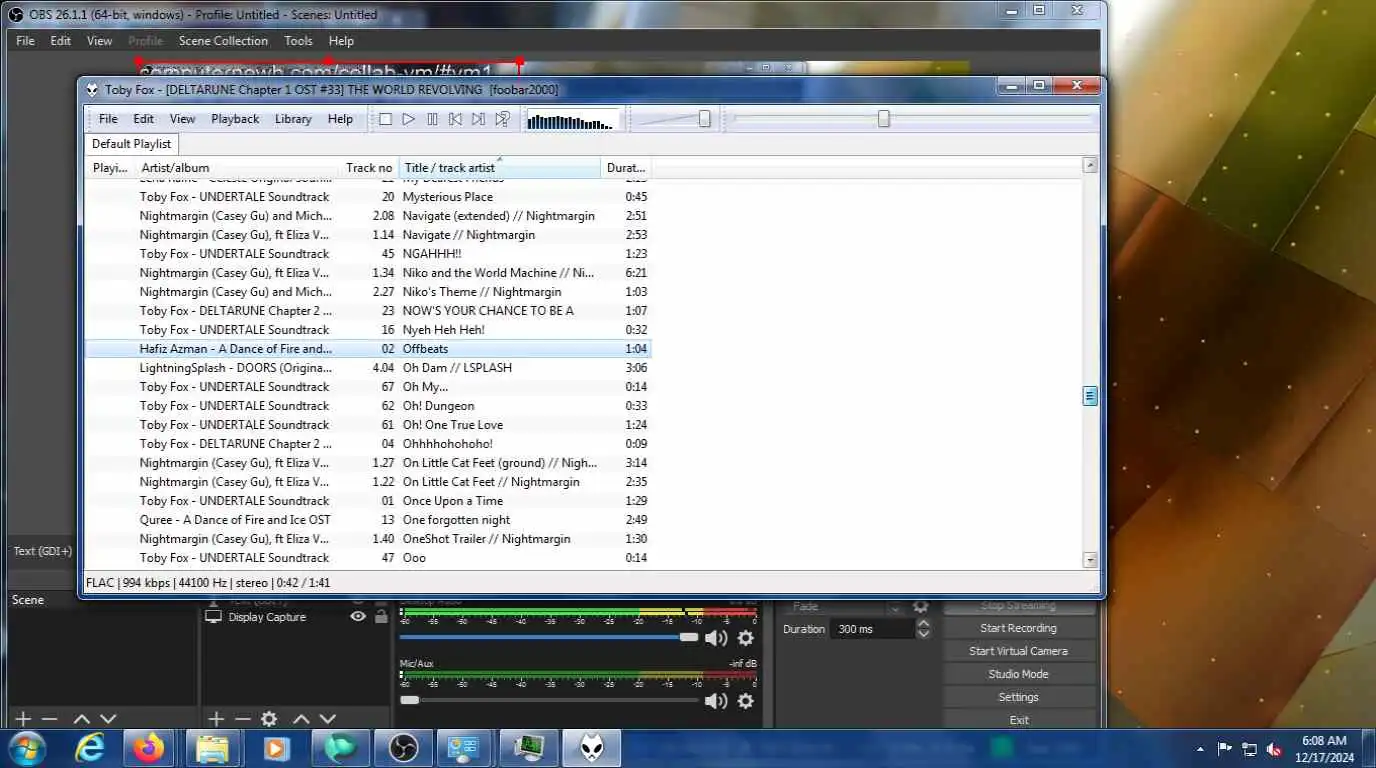Mute Desktop Audio speaker icon in OBS
1376x768 pixels.
pos(716,638)
